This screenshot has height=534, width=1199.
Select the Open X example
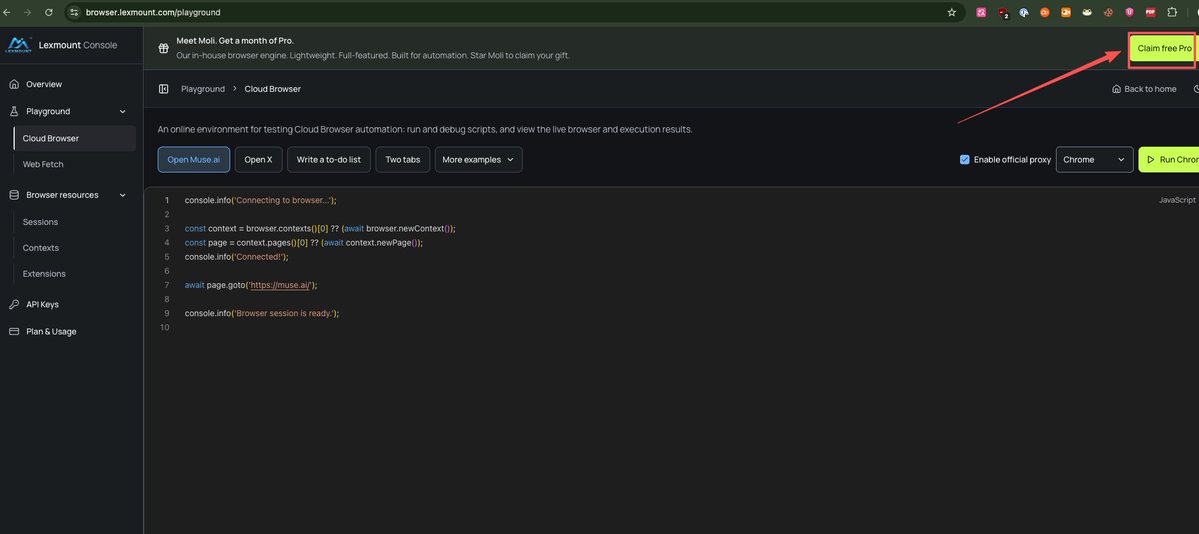[258, 160]
